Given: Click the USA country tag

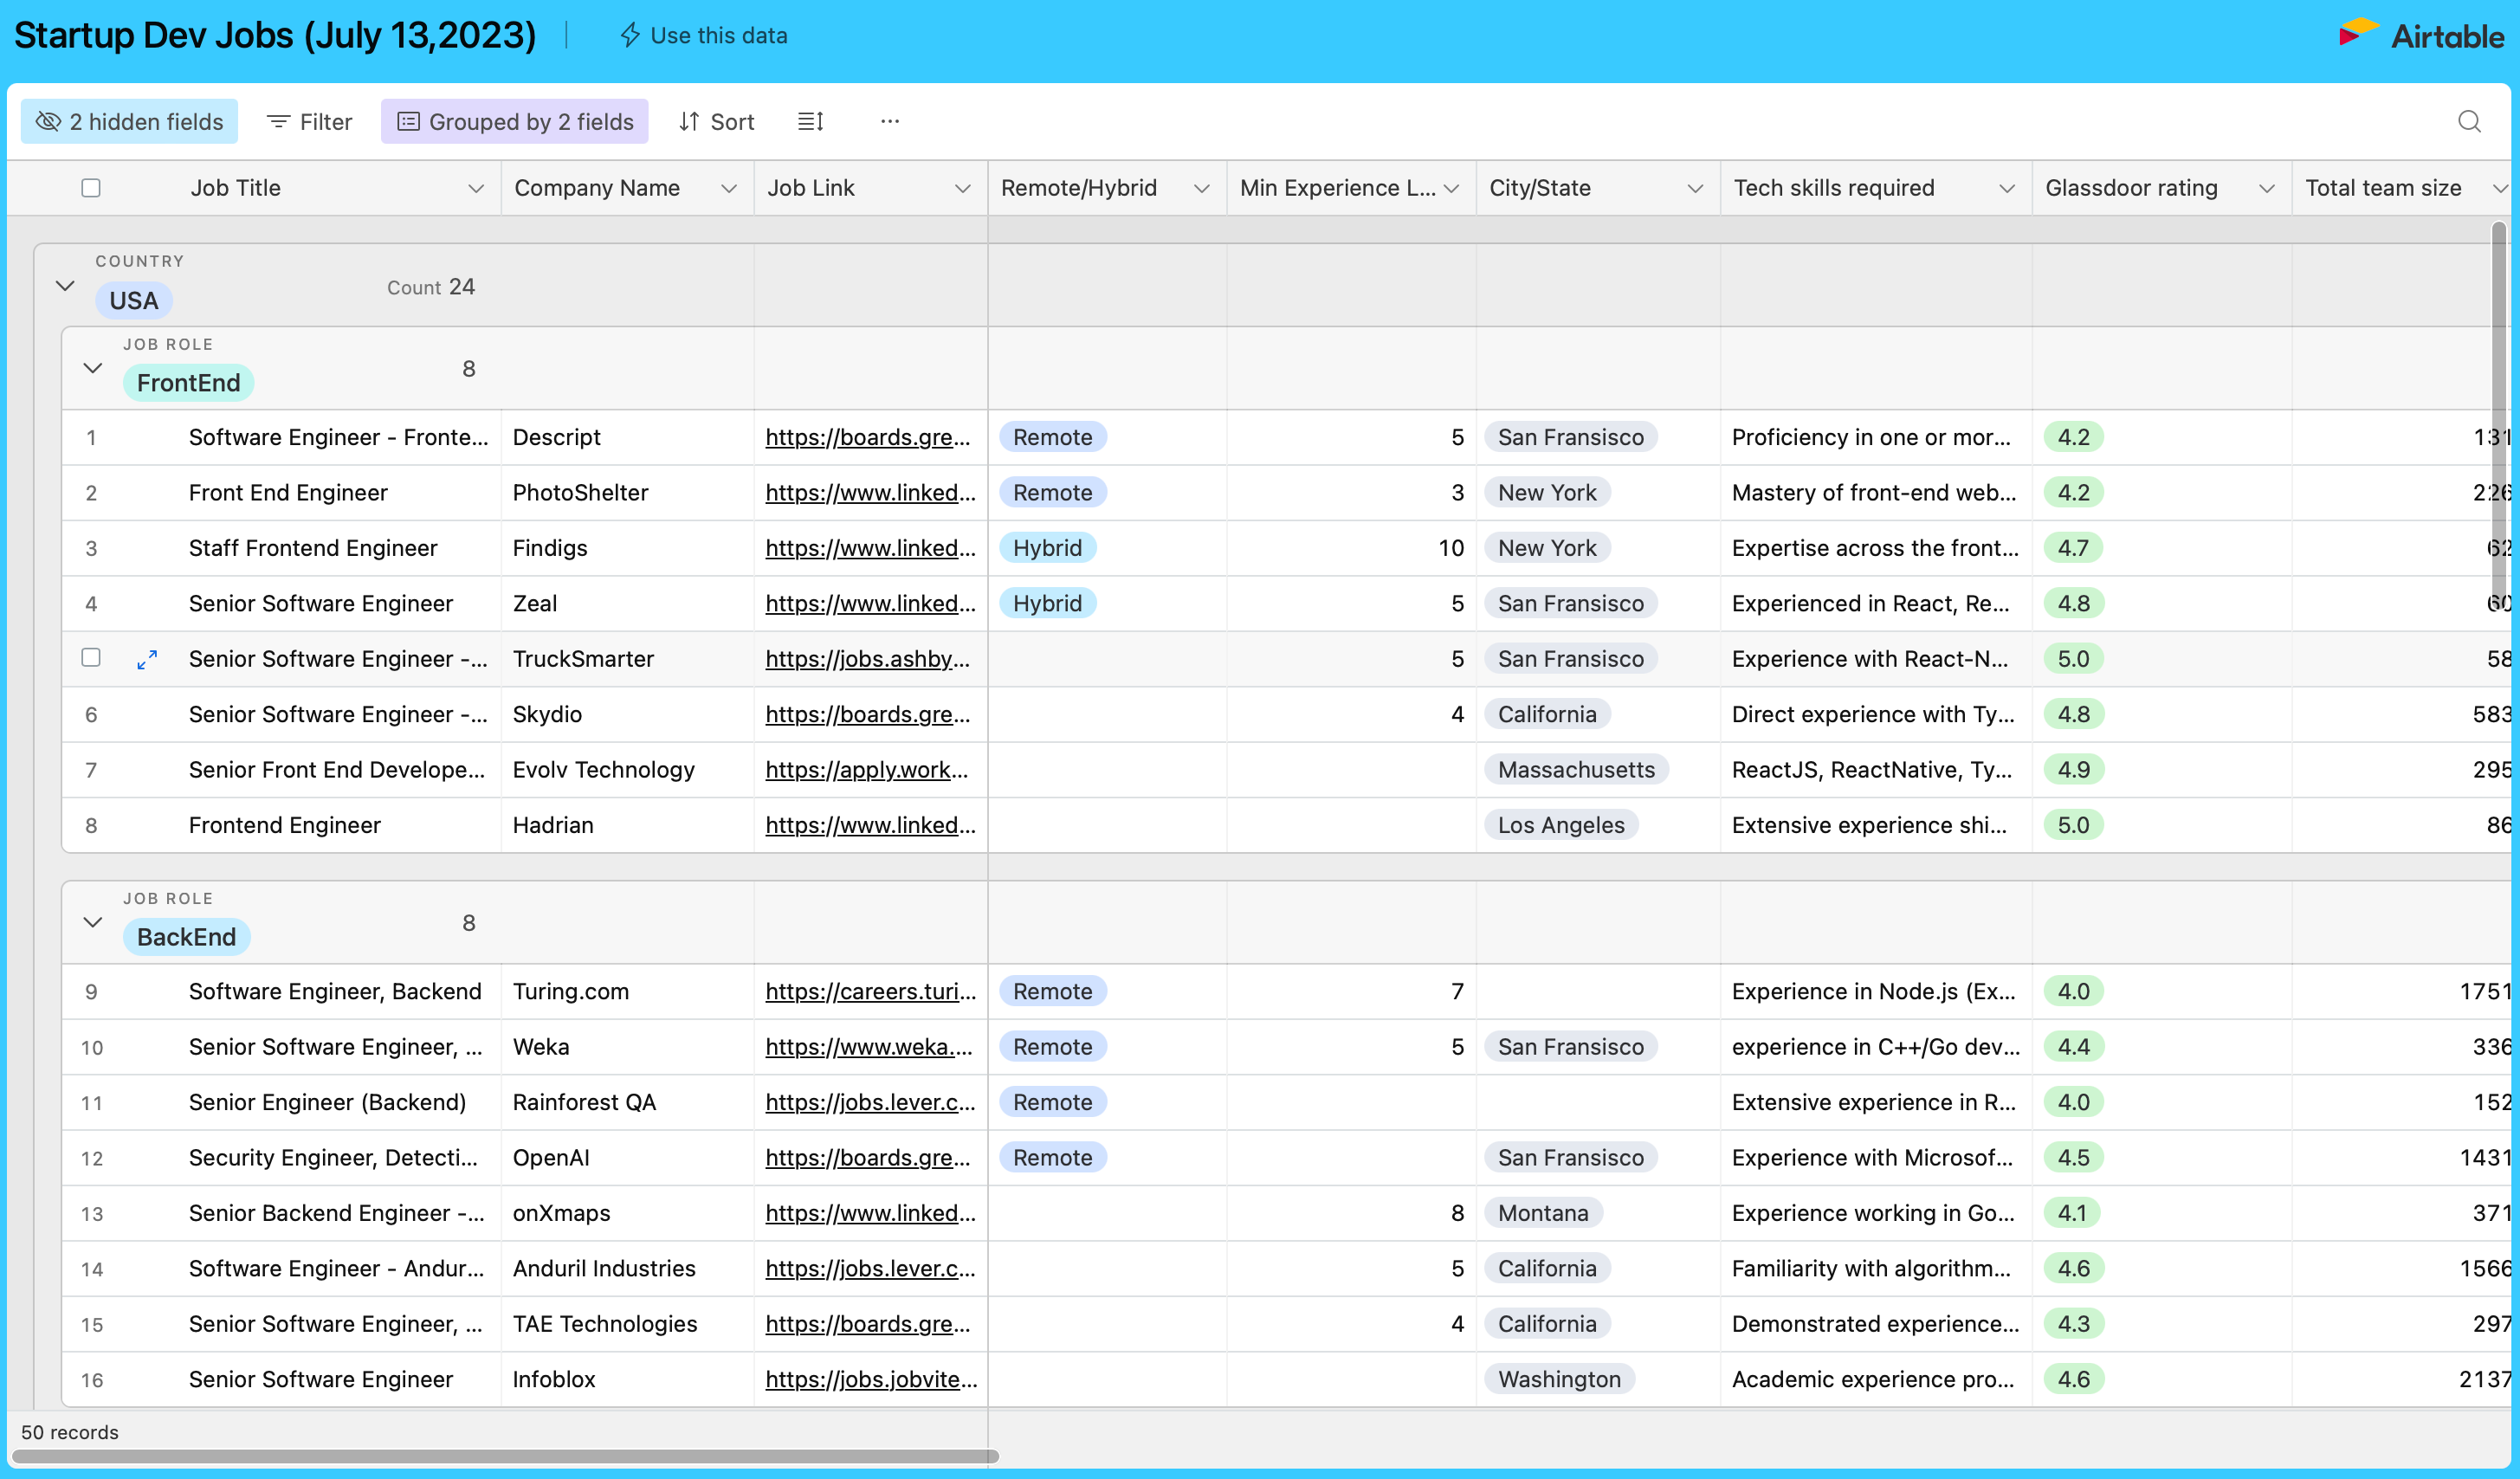Looking at the screenshot, I should [x=134, y=300].
